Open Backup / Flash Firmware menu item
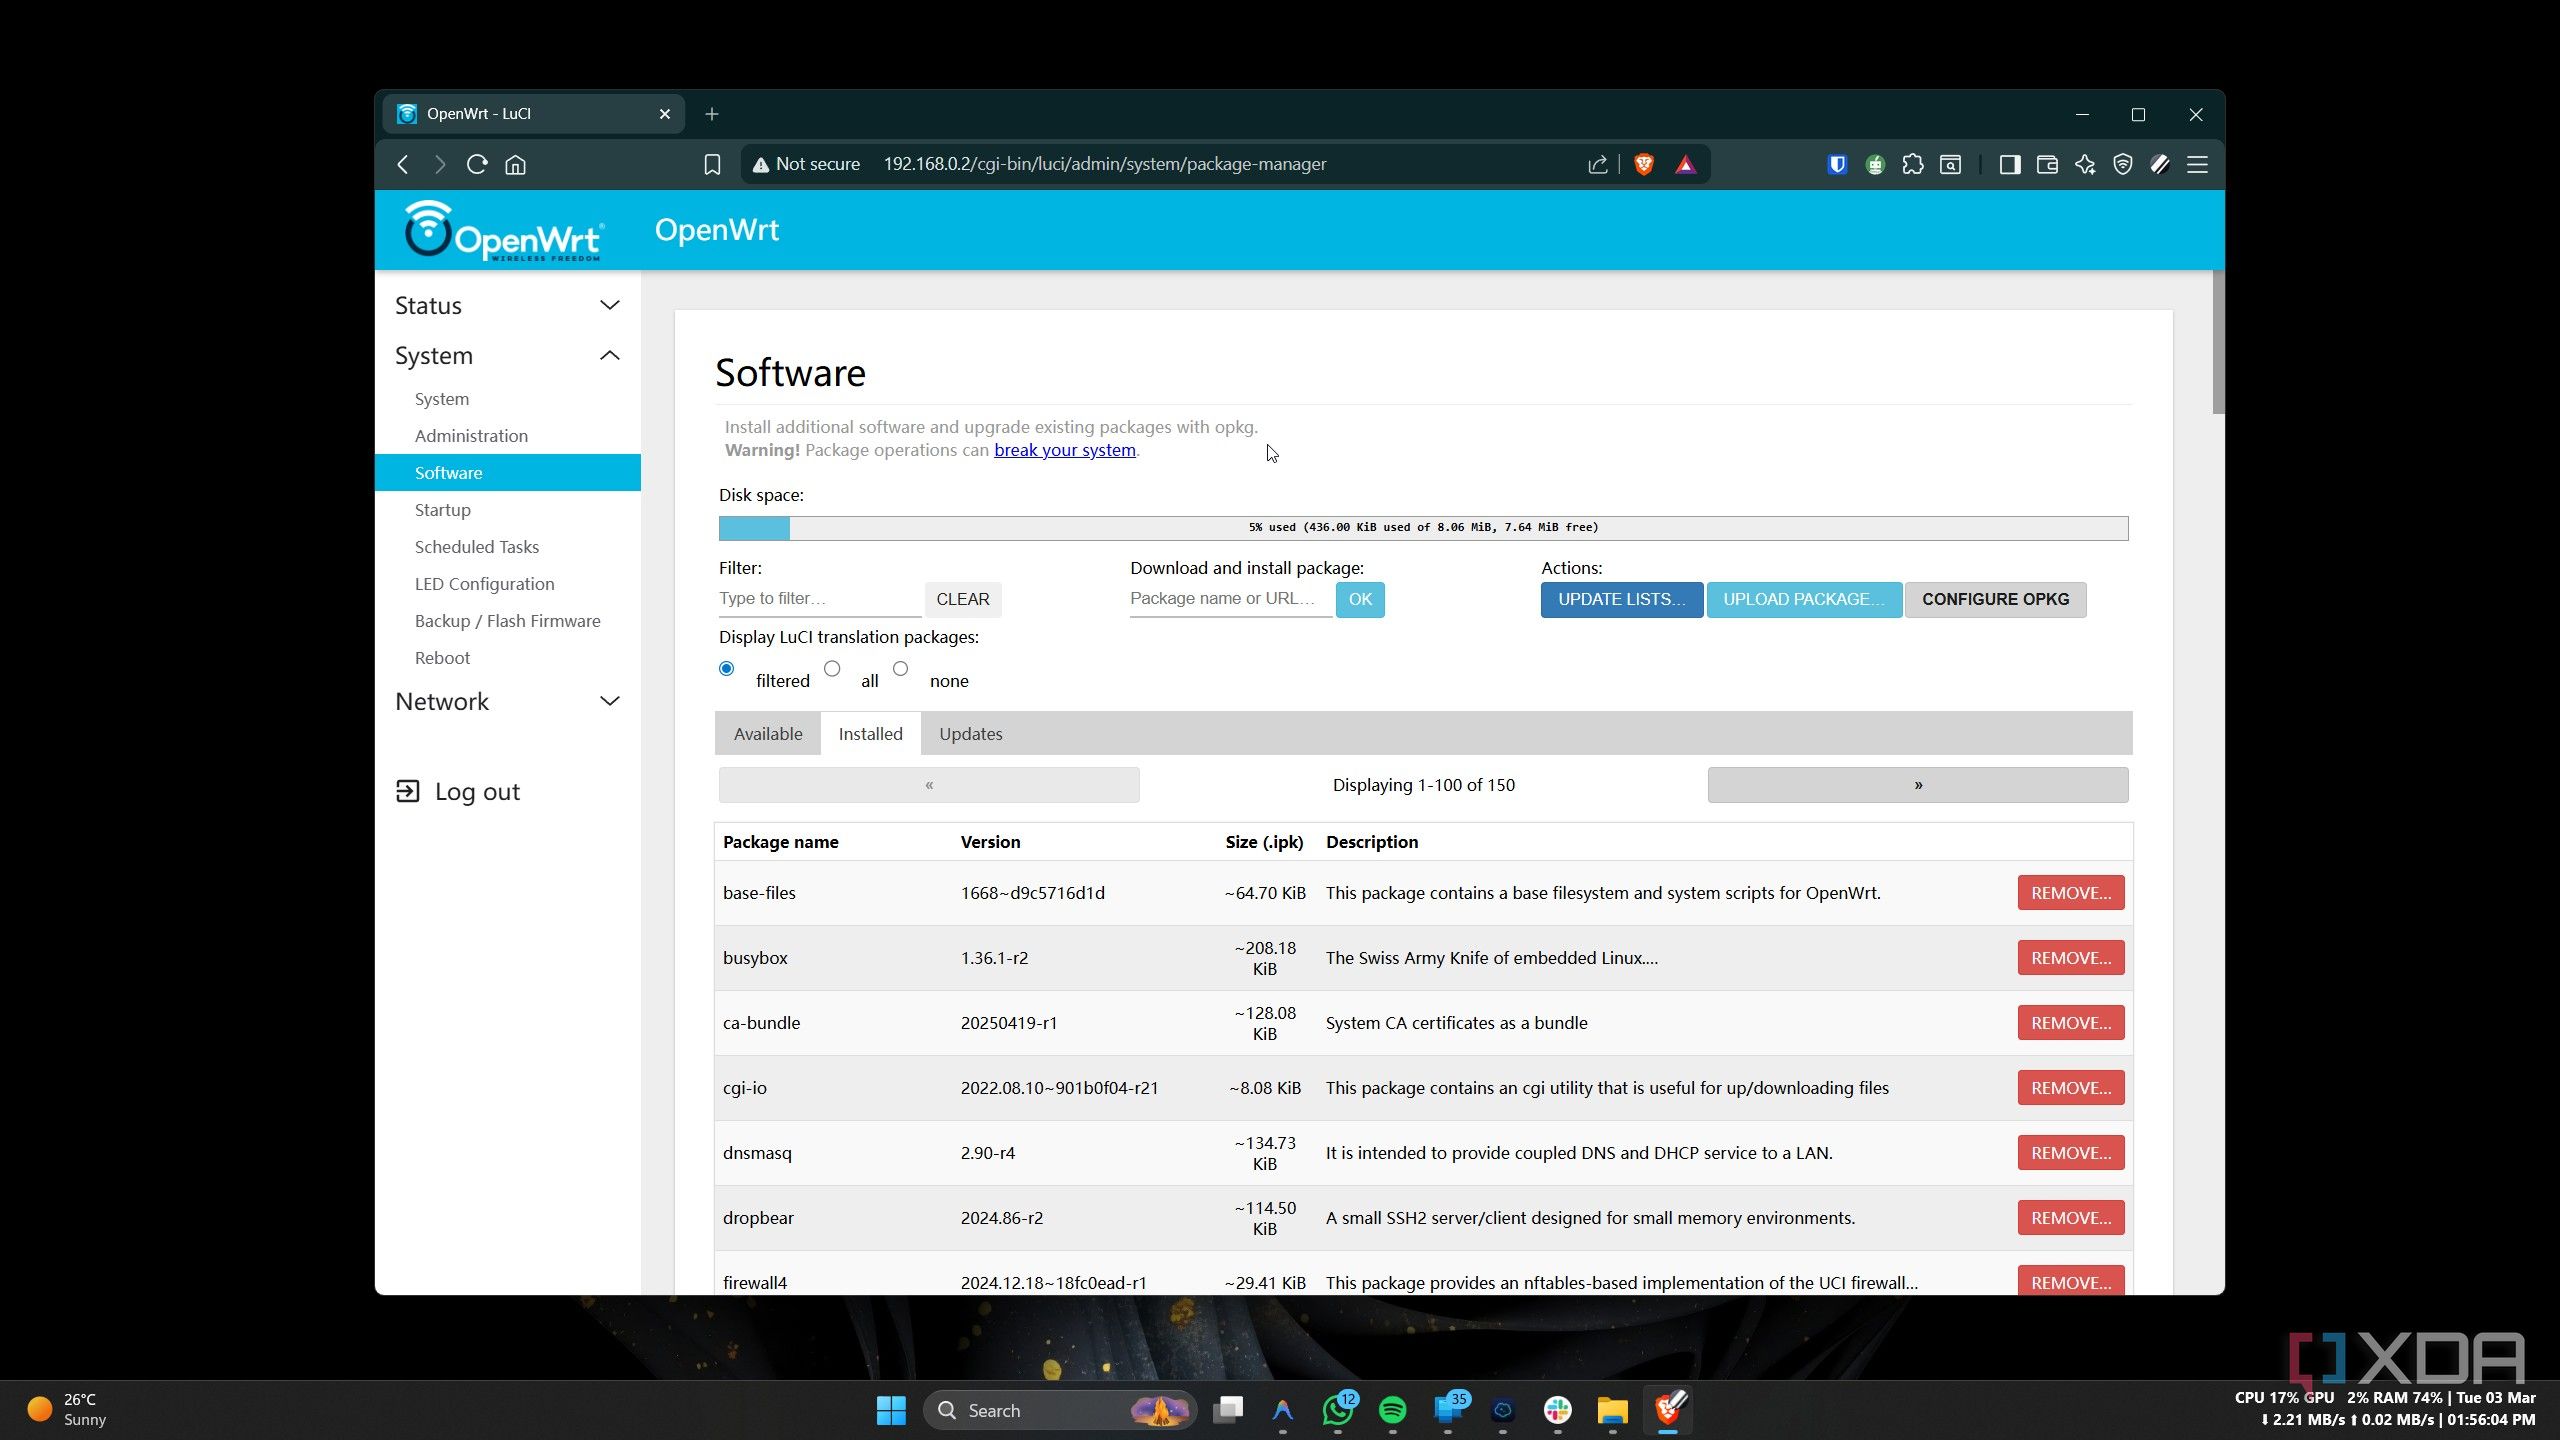The height and width of the screenshot is (1440, 2560). [507, 620]
